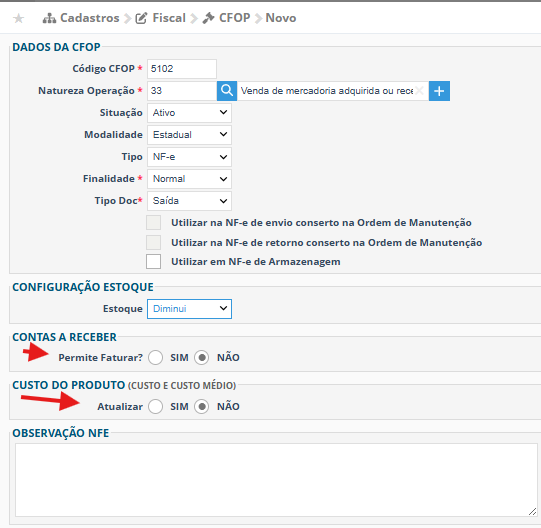Click the Fiscal edit icon
541x528 pixels.
pos(141,18)
